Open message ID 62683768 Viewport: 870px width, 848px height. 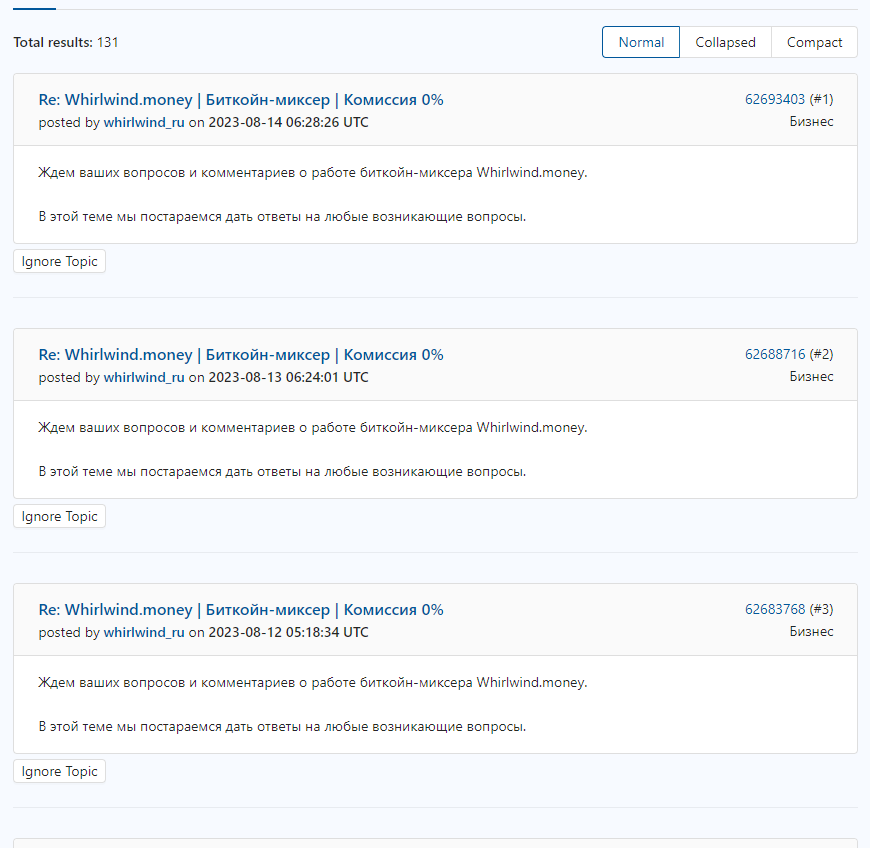coord(775,609)
